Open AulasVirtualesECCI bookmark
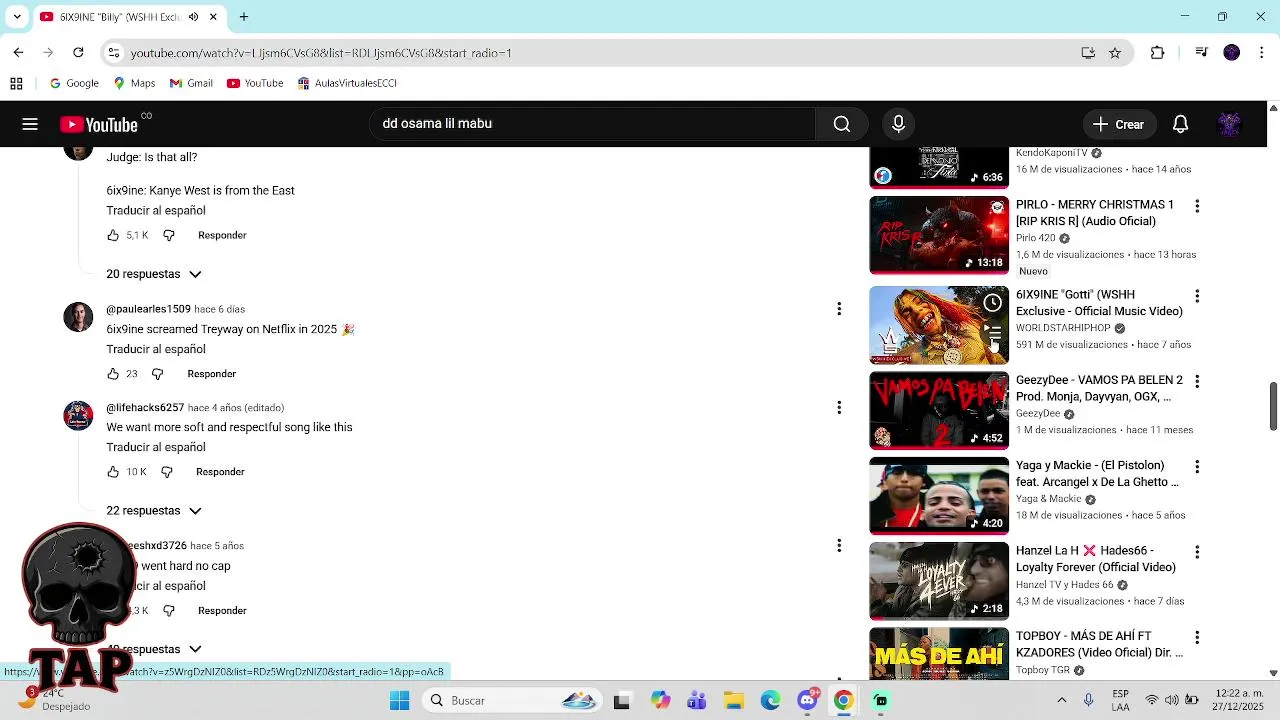This screenshot has width=1280, height=720. (347, 84)
